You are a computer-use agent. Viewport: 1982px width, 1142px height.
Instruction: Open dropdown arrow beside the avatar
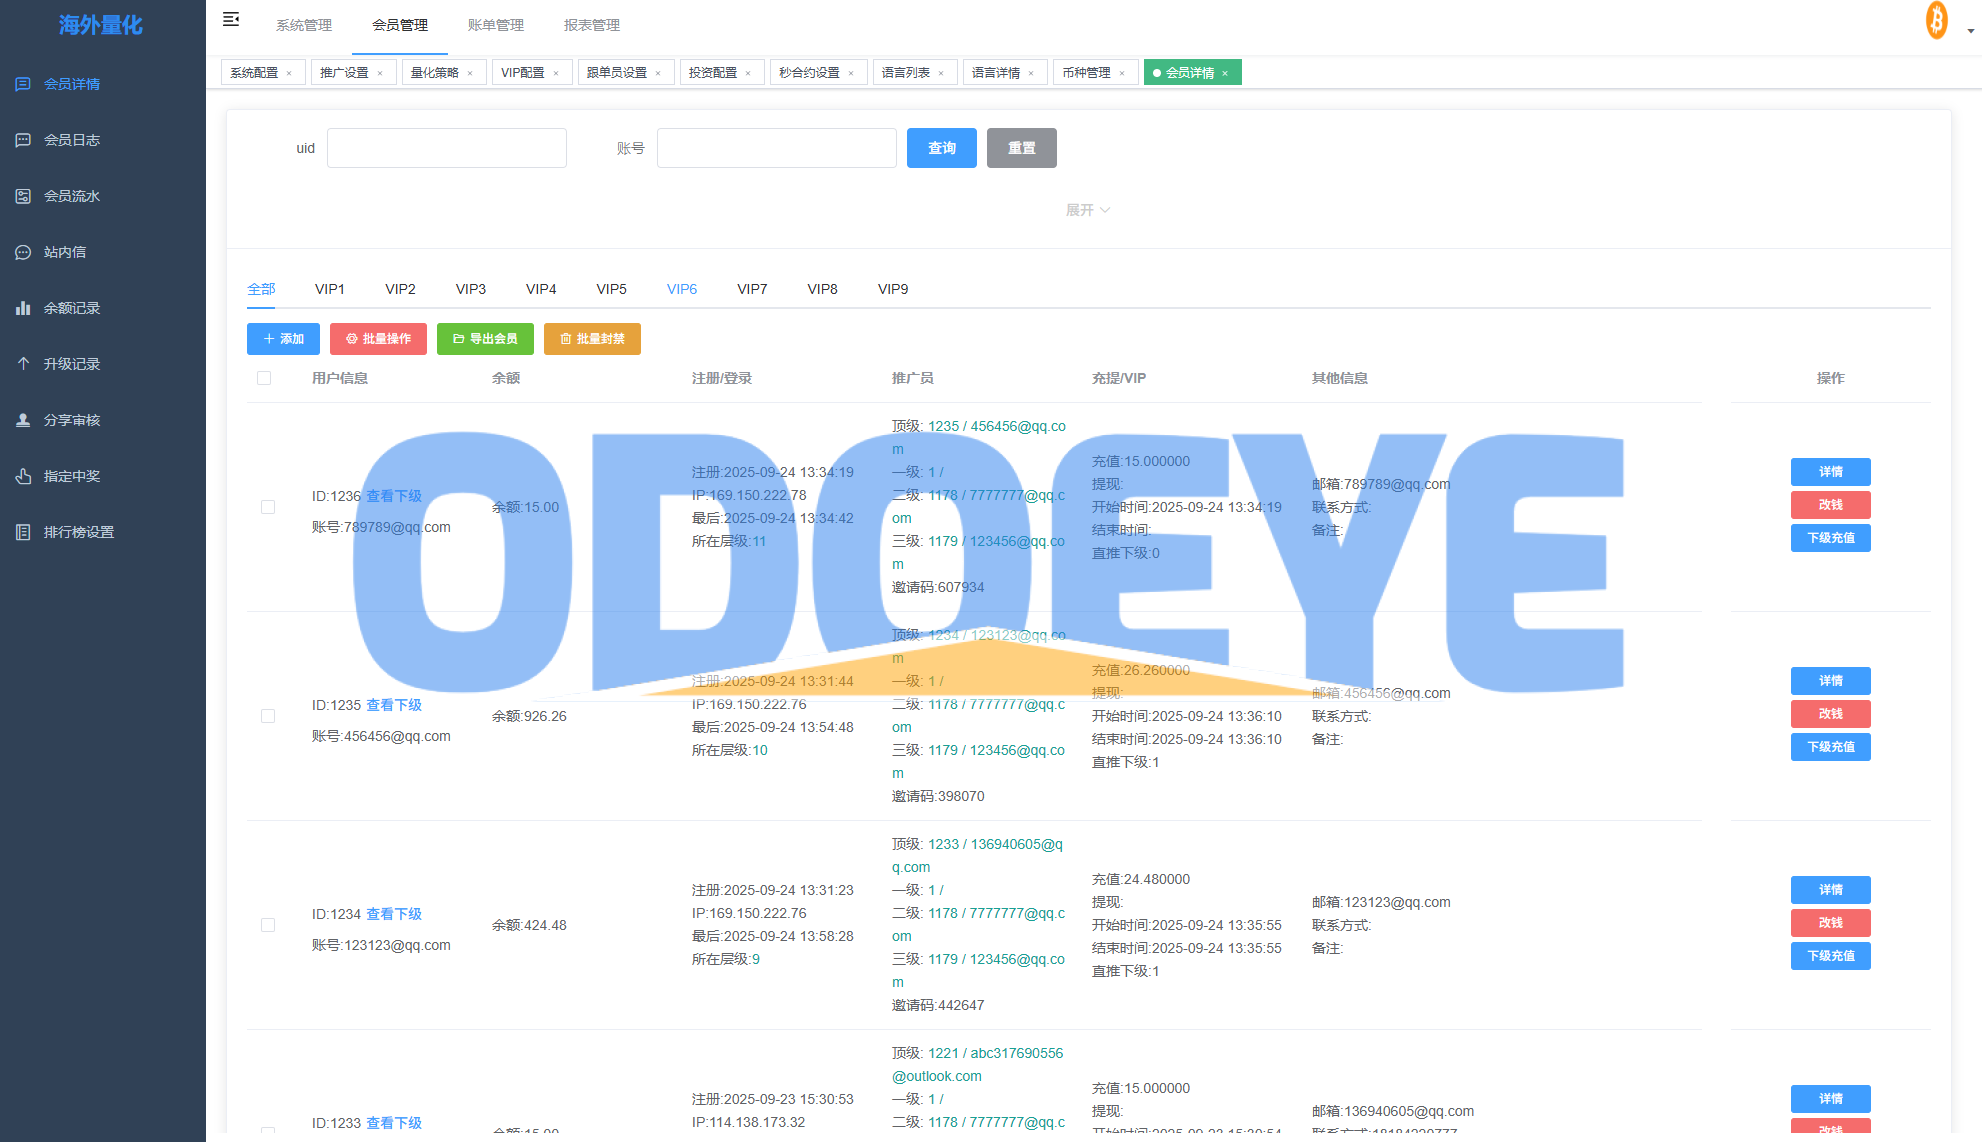(x=1971, y=31)
